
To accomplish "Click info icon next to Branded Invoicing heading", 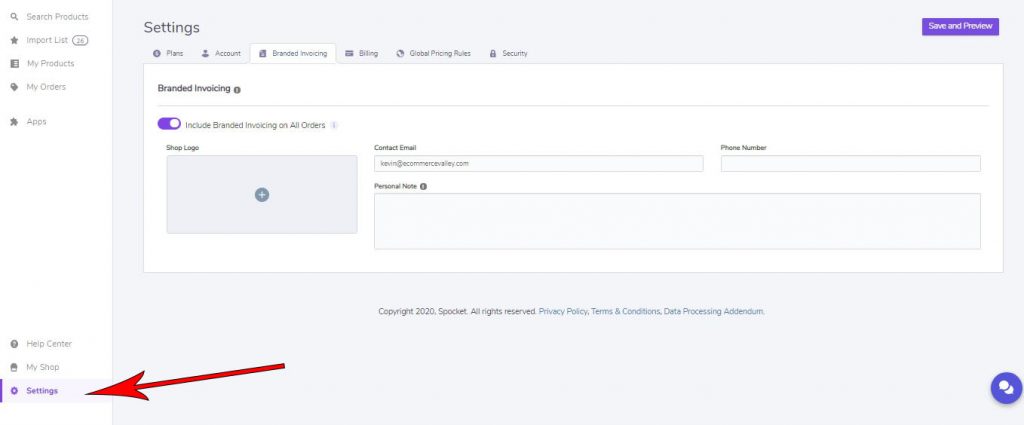I will [237, 89].
